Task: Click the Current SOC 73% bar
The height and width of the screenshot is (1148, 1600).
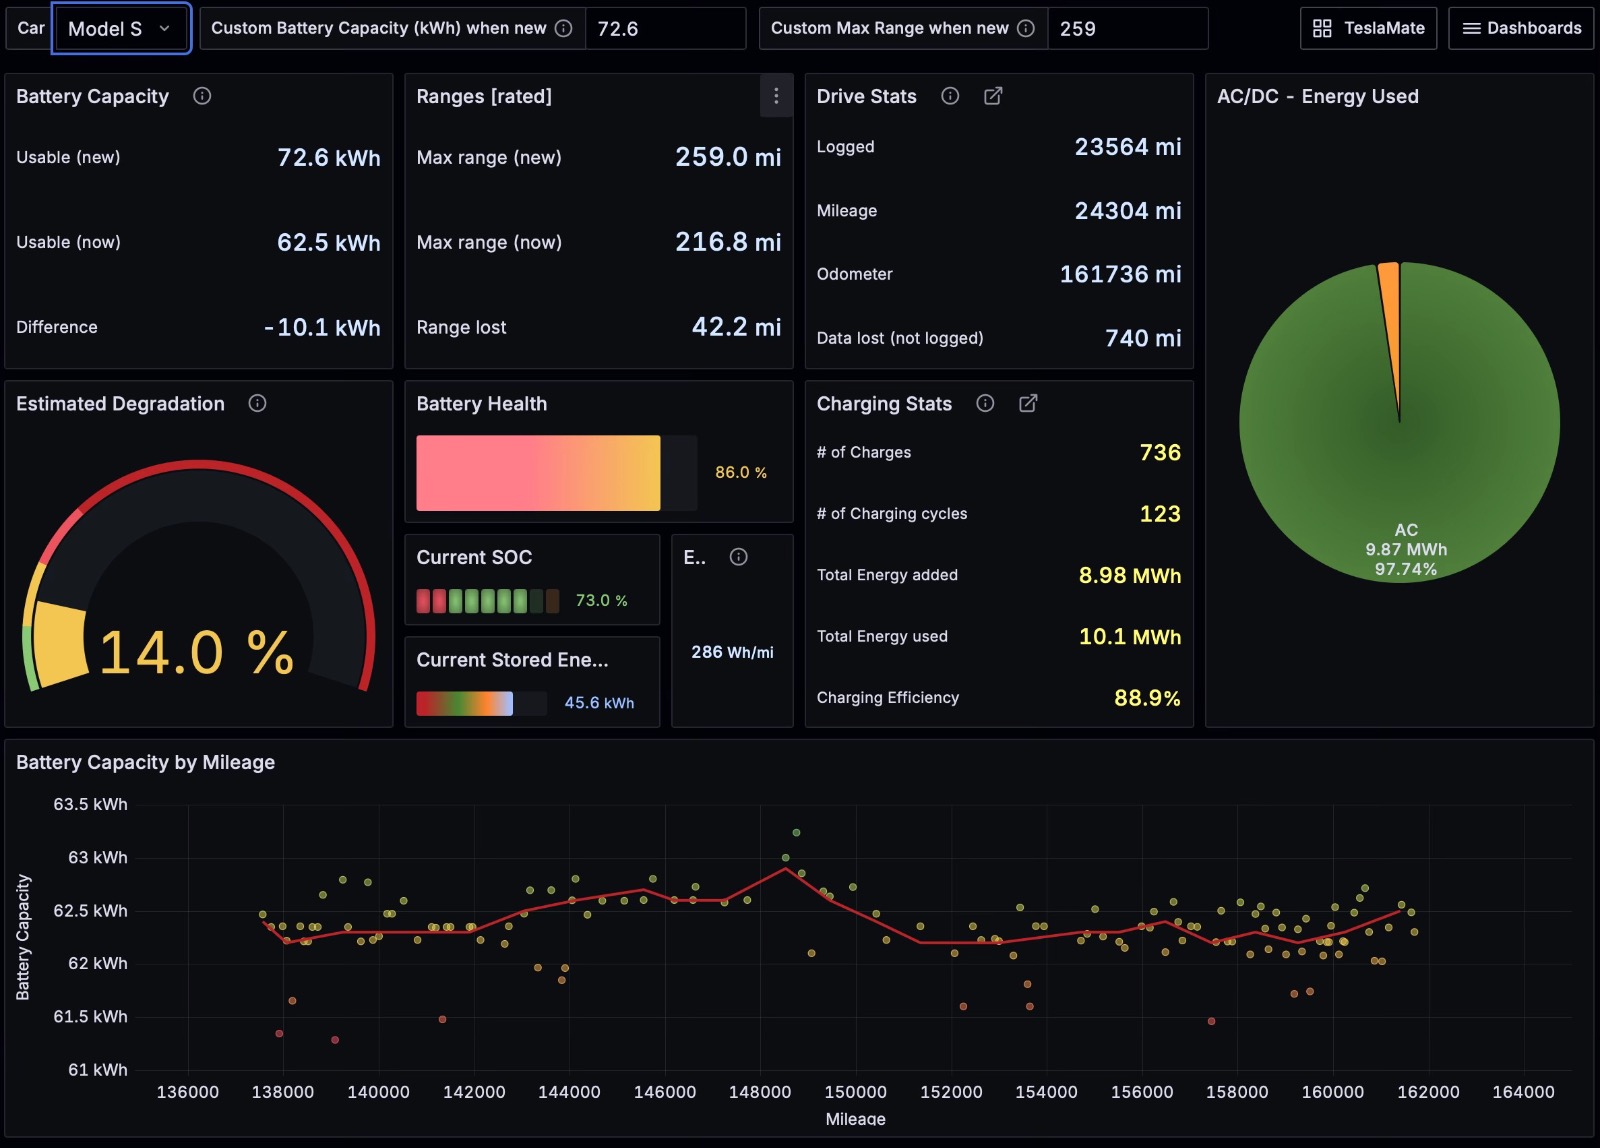Action: pyautogui.click(x=487, y=601)
